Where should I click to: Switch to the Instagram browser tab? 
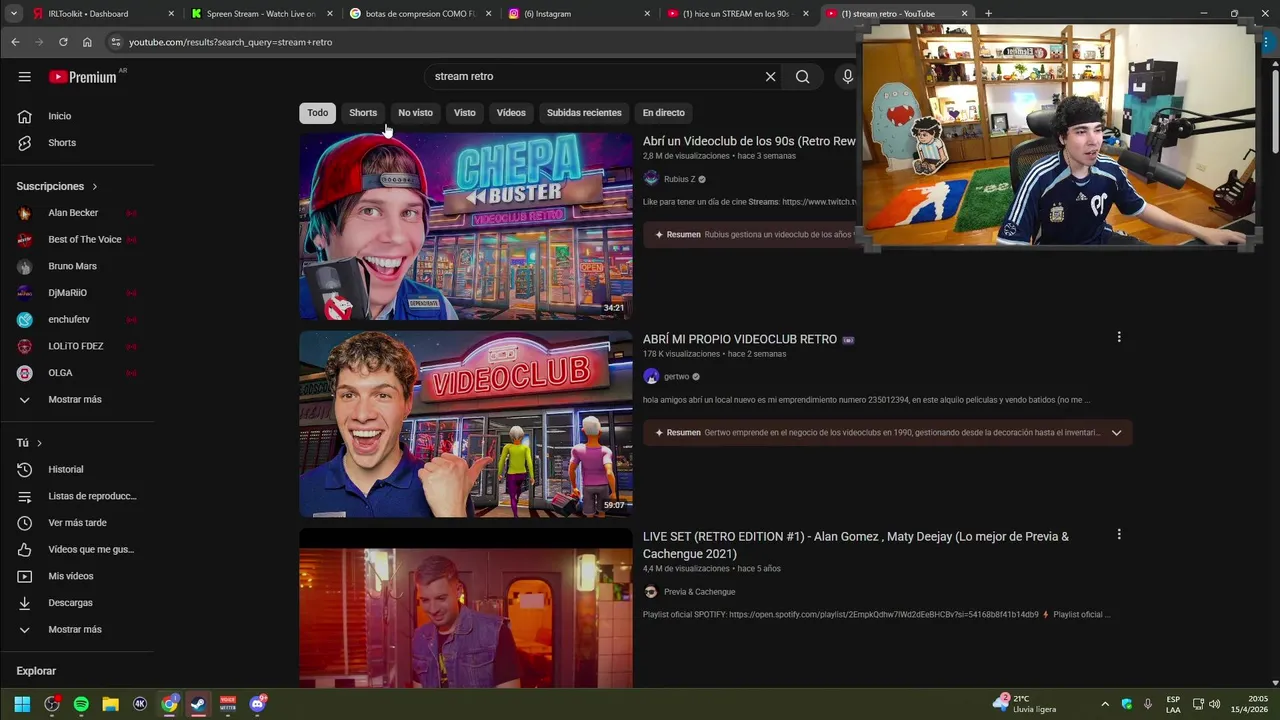pyautogui.click(x=579, y=14)
